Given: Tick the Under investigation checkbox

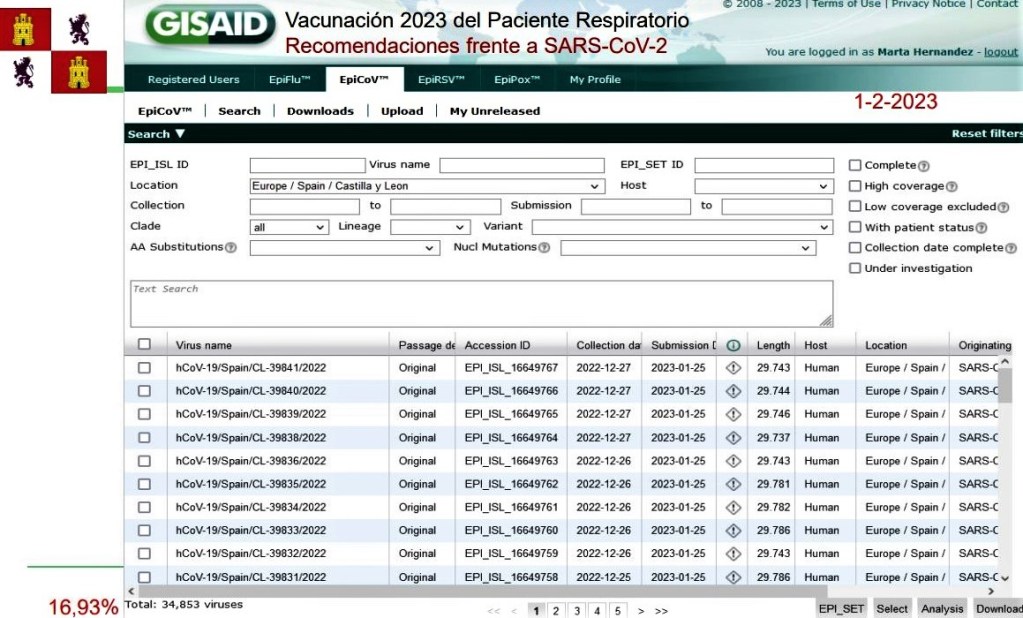Looking at the screenshot, I should click(855, 268).
